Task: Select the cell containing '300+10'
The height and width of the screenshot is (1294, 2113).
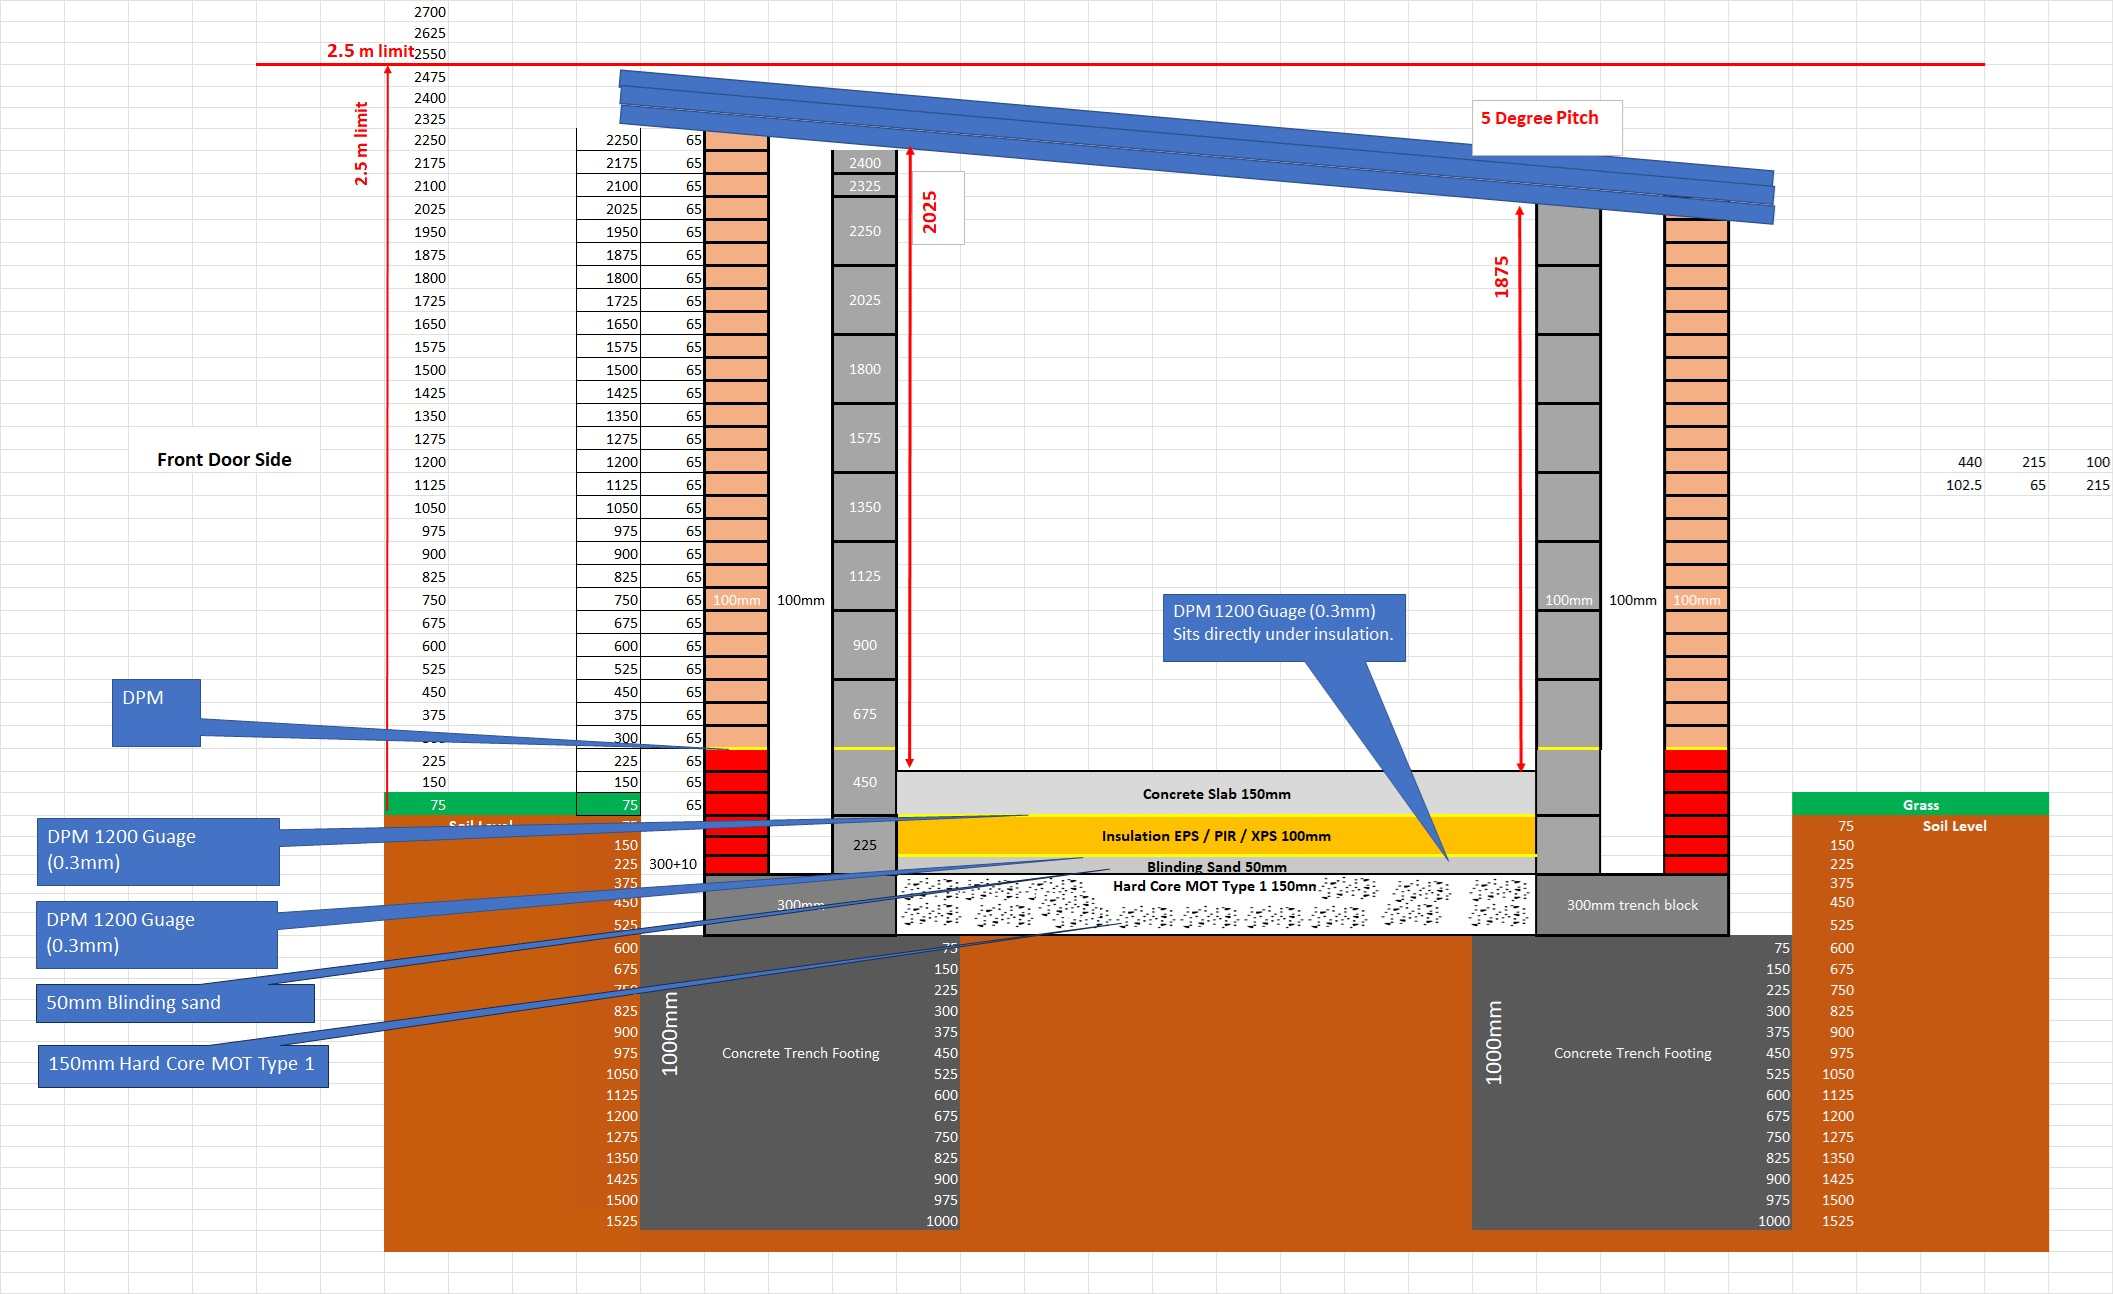Action: [x=673, y=864]
